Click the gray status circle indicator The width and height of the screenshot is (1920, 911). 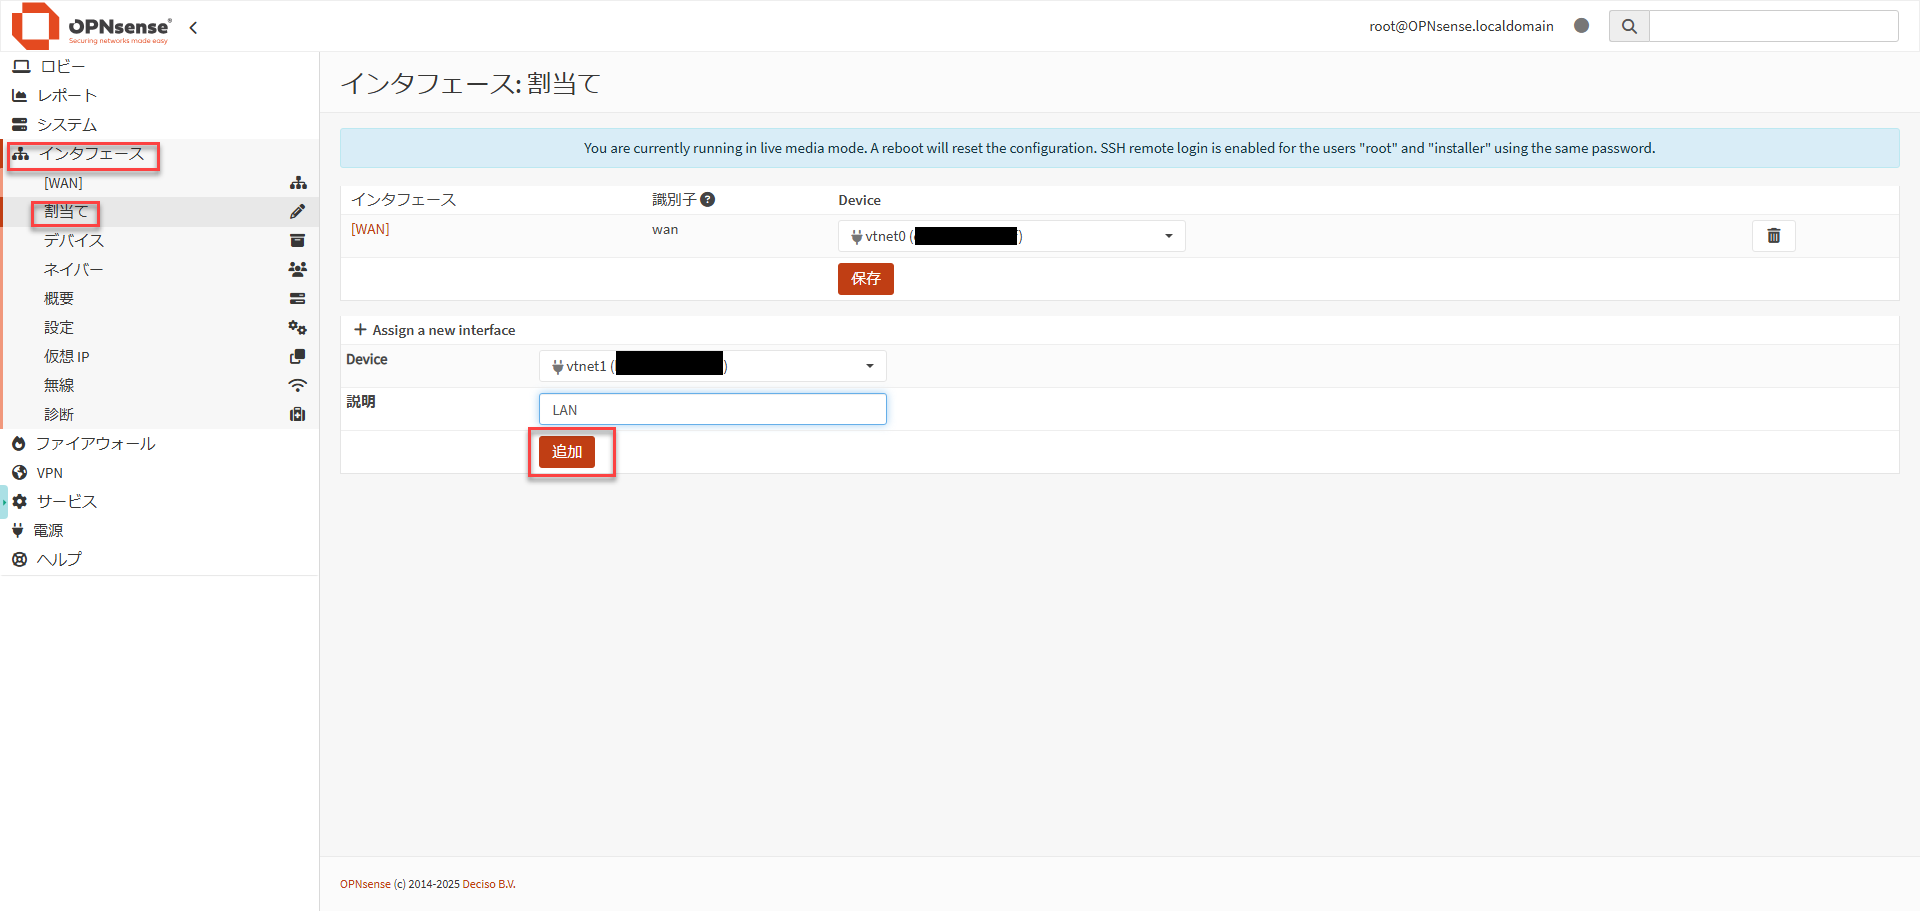pyautogui.click(x=1581, y=26)
